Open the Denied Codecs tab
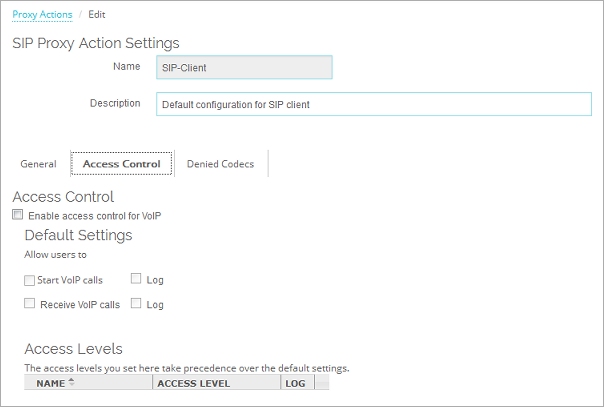This screenshot has height=407, width=604. coord(220,164)
